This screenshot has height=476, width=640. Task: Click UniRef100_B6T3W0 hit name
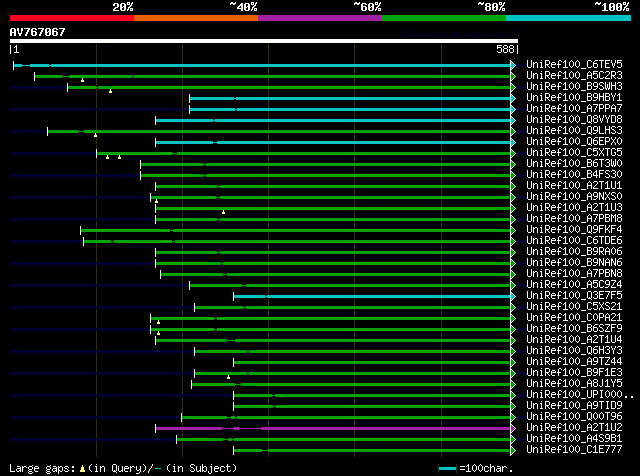(x=574, y=164)
